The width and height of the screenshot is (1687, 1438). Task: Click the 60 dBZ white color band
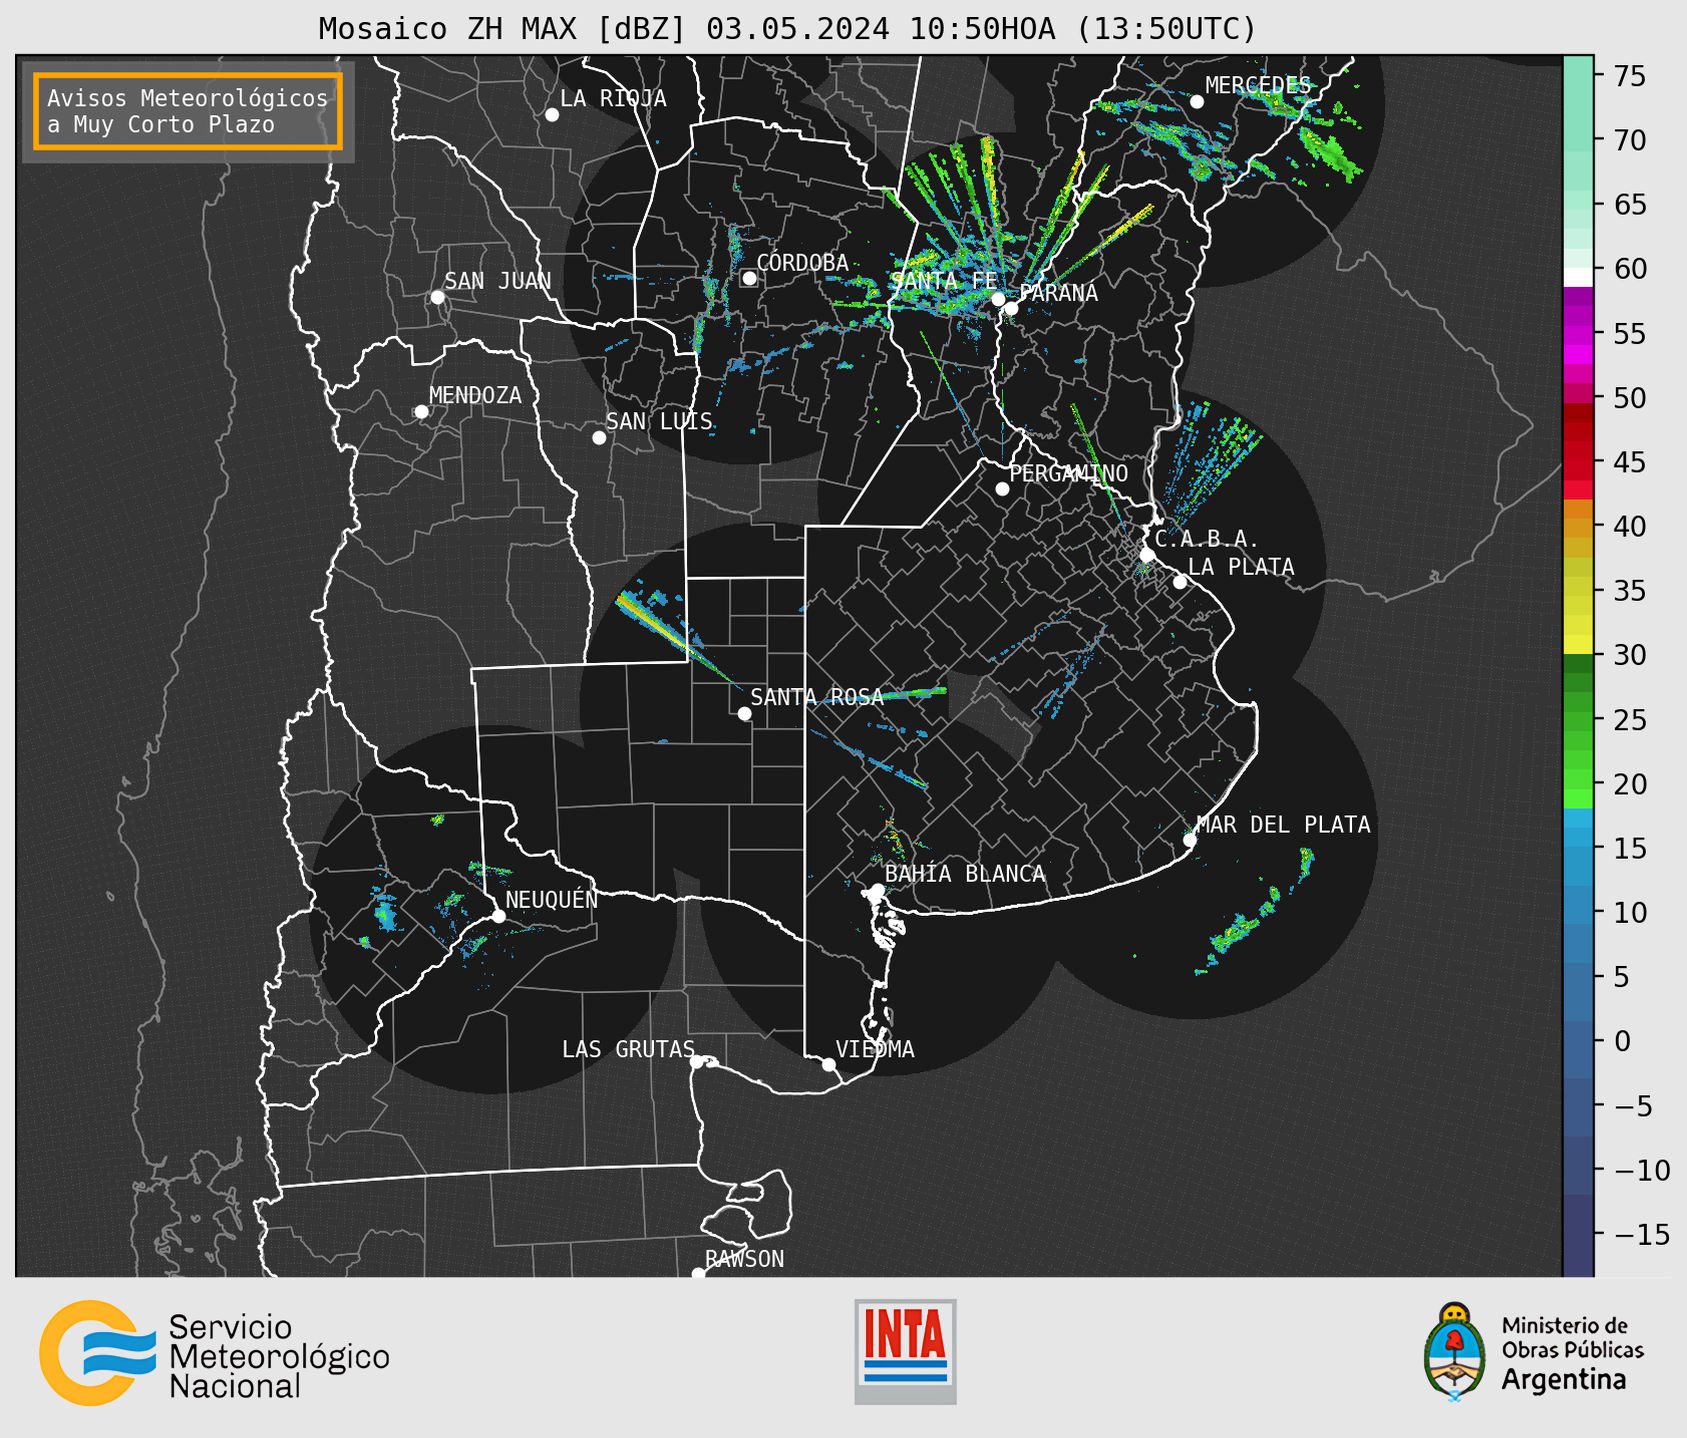click(x=1578, y=277)
